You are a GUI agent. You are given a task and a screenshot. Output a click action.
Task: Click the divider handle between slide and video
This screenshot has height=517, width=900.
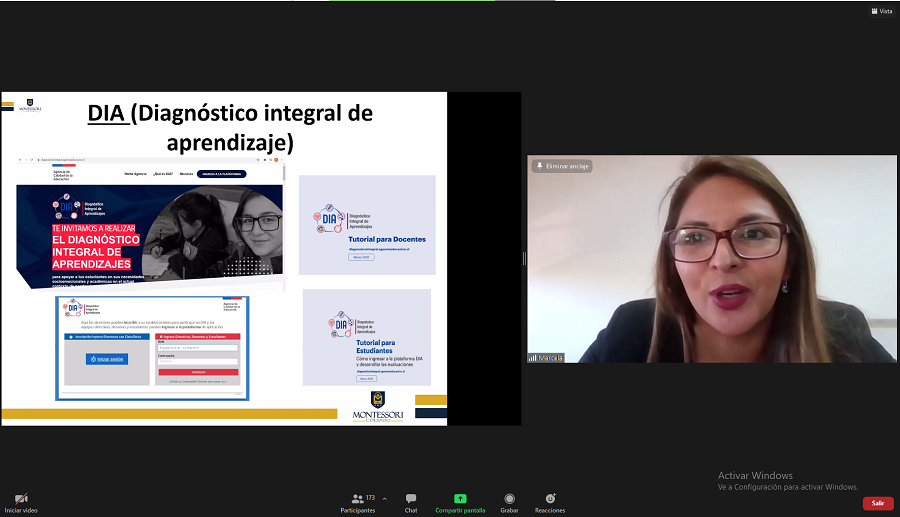pyautogui.click(x=524, y=259)
